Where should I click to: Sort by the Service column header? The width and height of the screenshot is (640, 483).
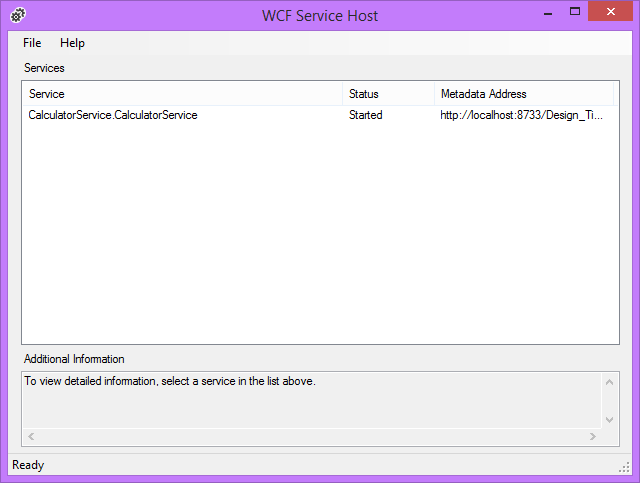click(x=181, y=94)
